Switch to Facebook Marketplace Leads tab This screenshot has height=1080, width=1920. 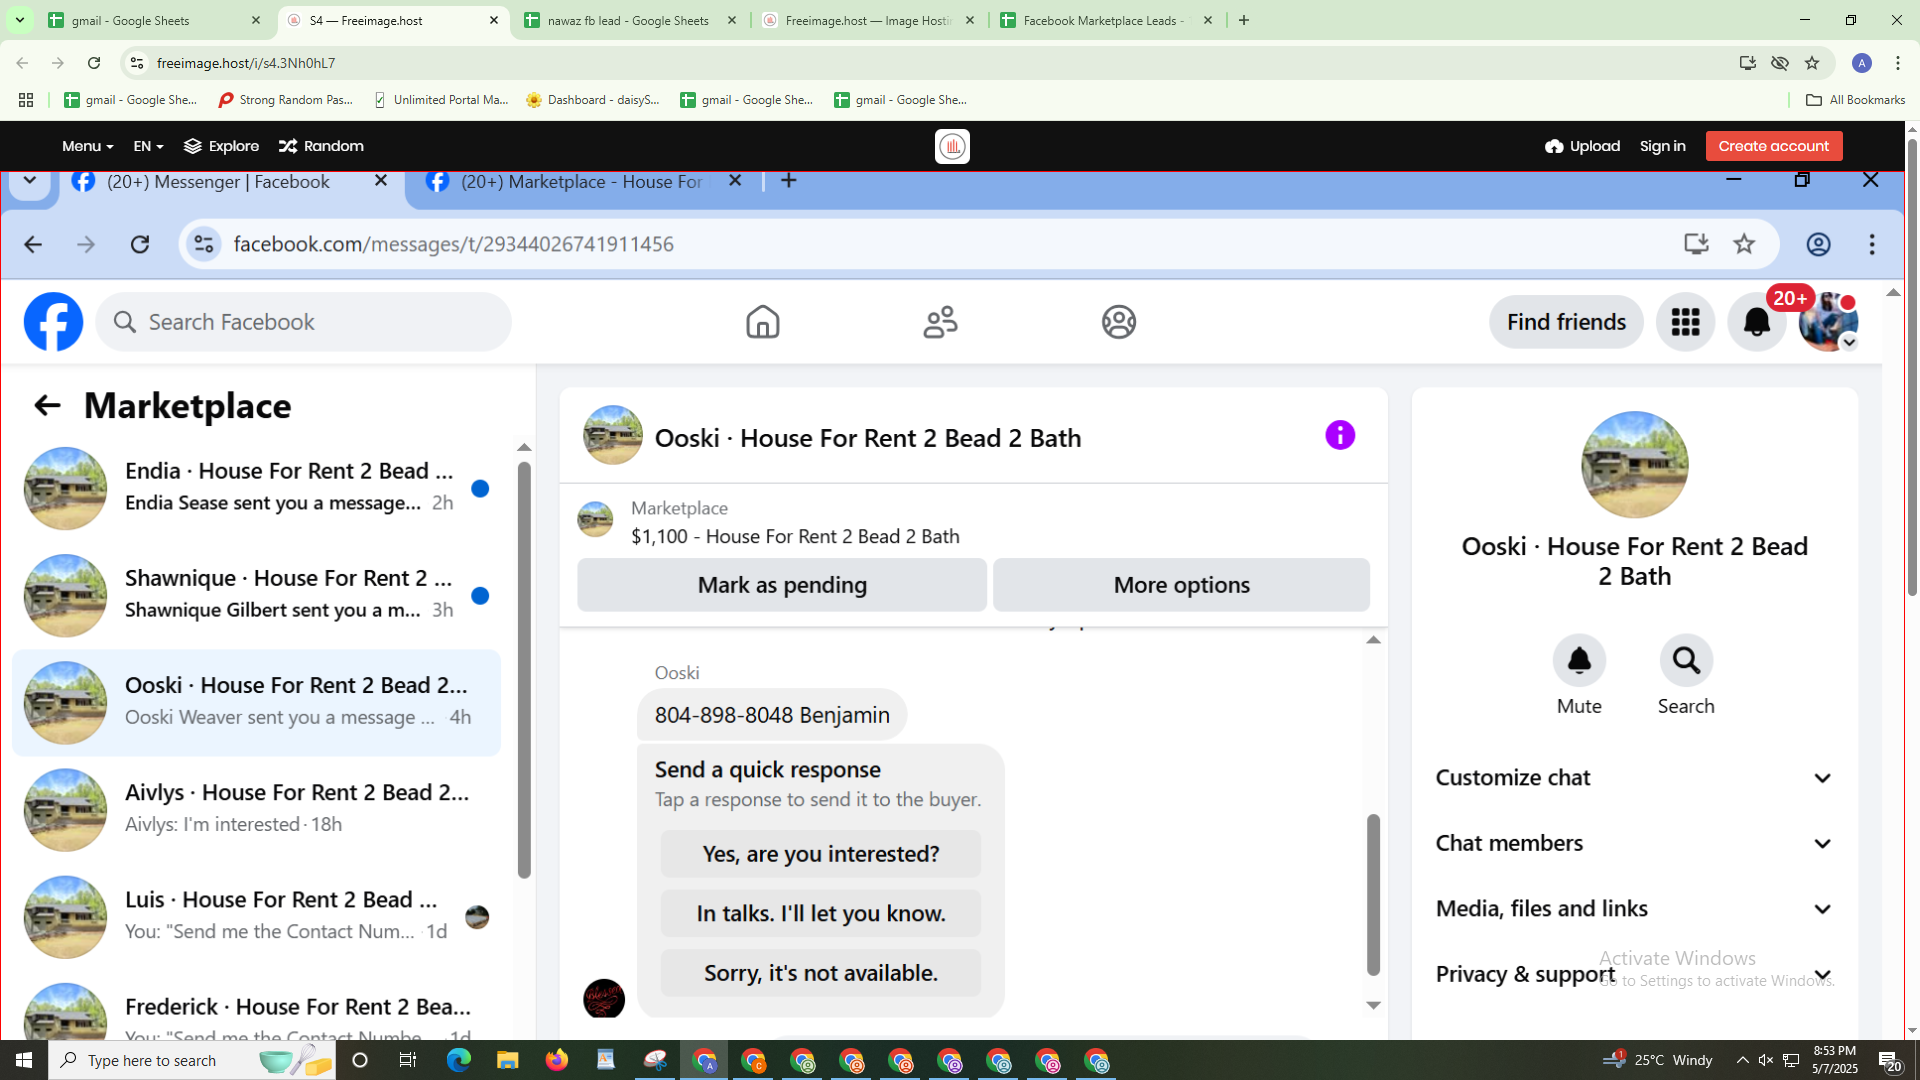[1103, 20]
